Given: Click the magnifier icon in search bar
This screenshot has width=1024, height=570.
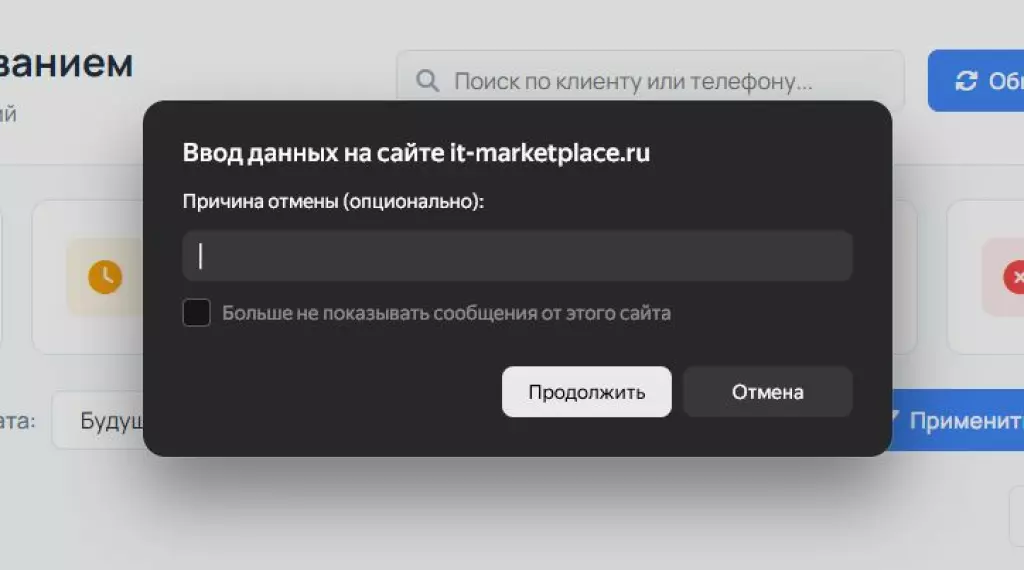Looking at the screenshot, I should click(x=427, y=81).
